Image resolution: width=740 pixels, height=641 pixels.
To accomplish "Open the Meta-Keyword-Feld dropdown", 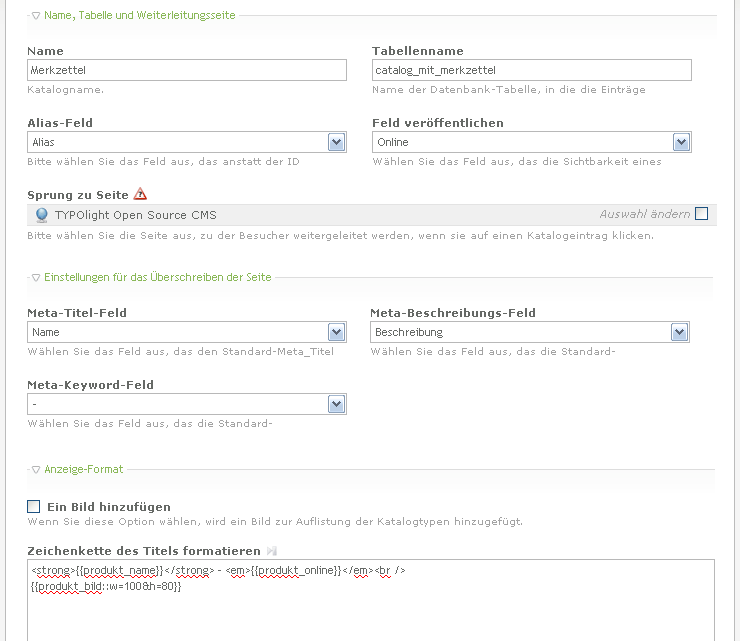I will tap(336, 404).
